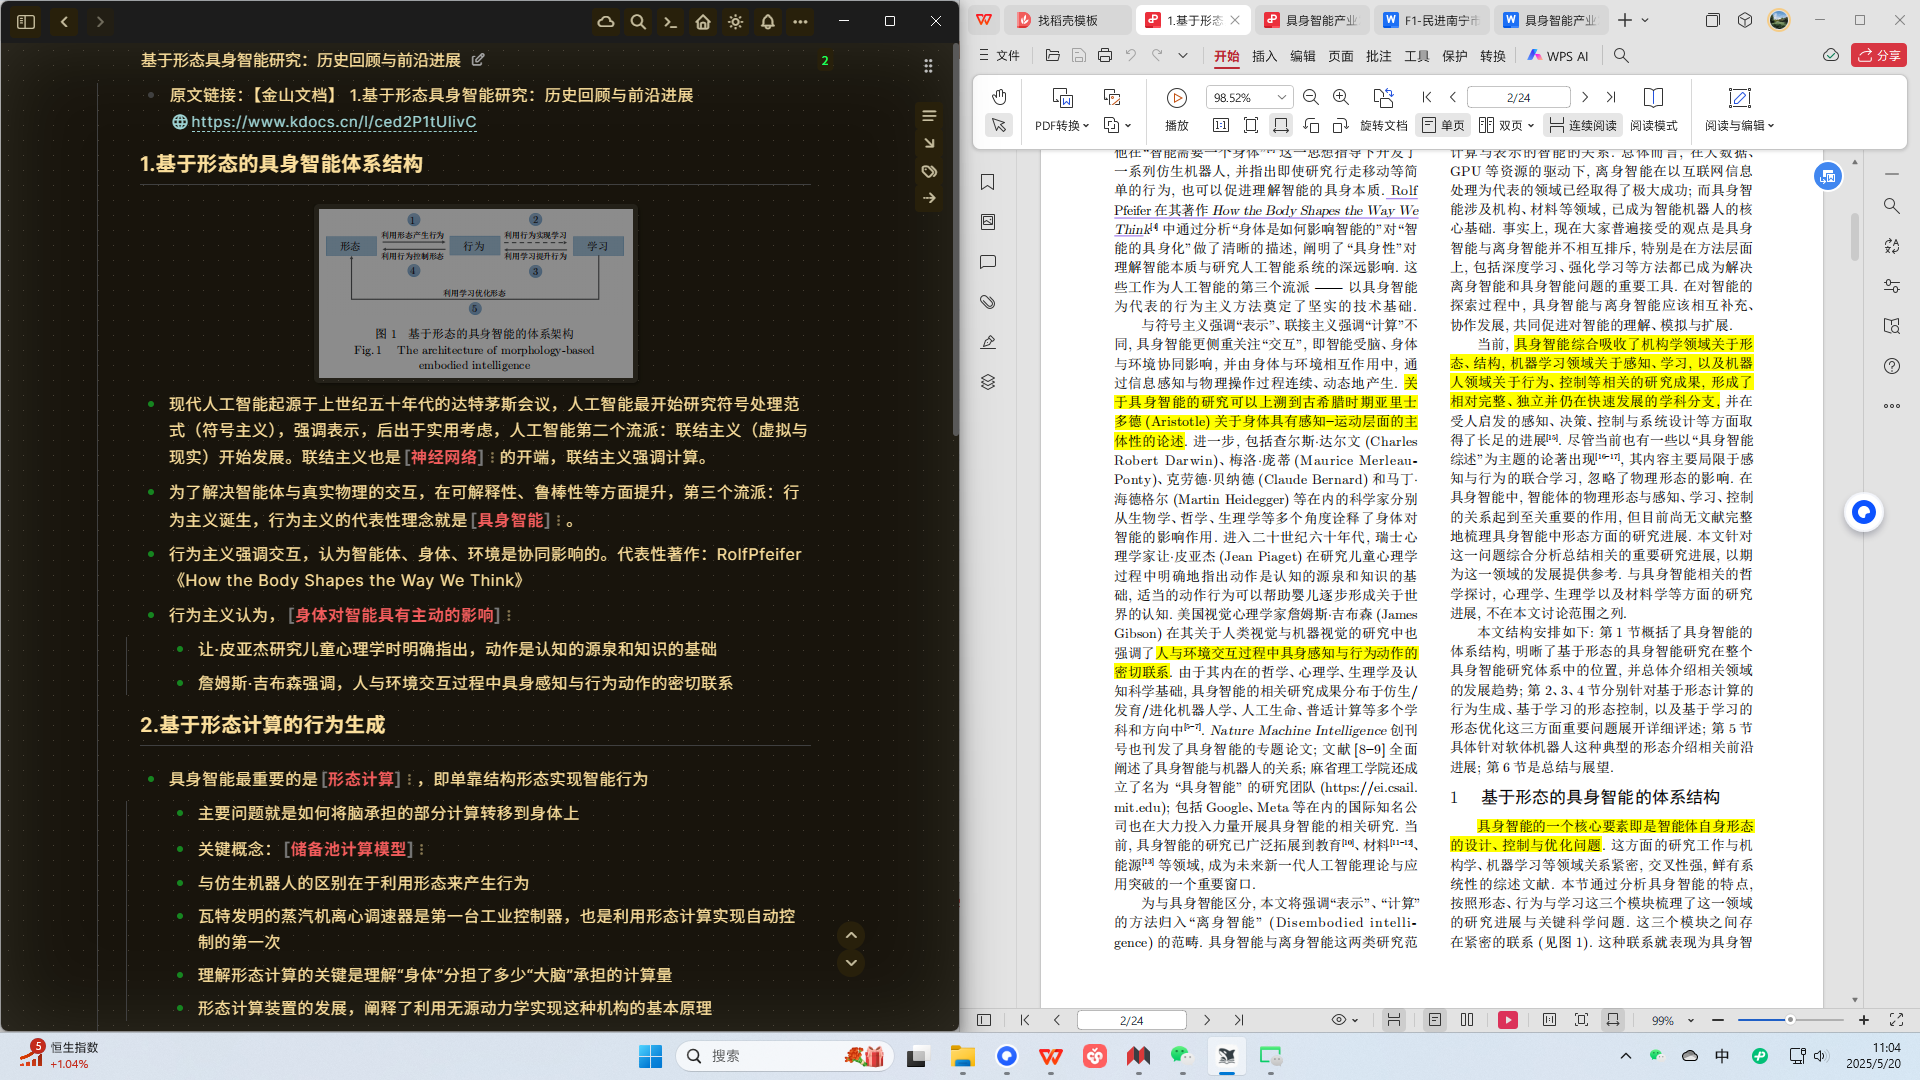Open the 具身智能 red linked reference
Image resolution: width=1920 pixels, height=1080 pixels.
click(x=510, y=520)
